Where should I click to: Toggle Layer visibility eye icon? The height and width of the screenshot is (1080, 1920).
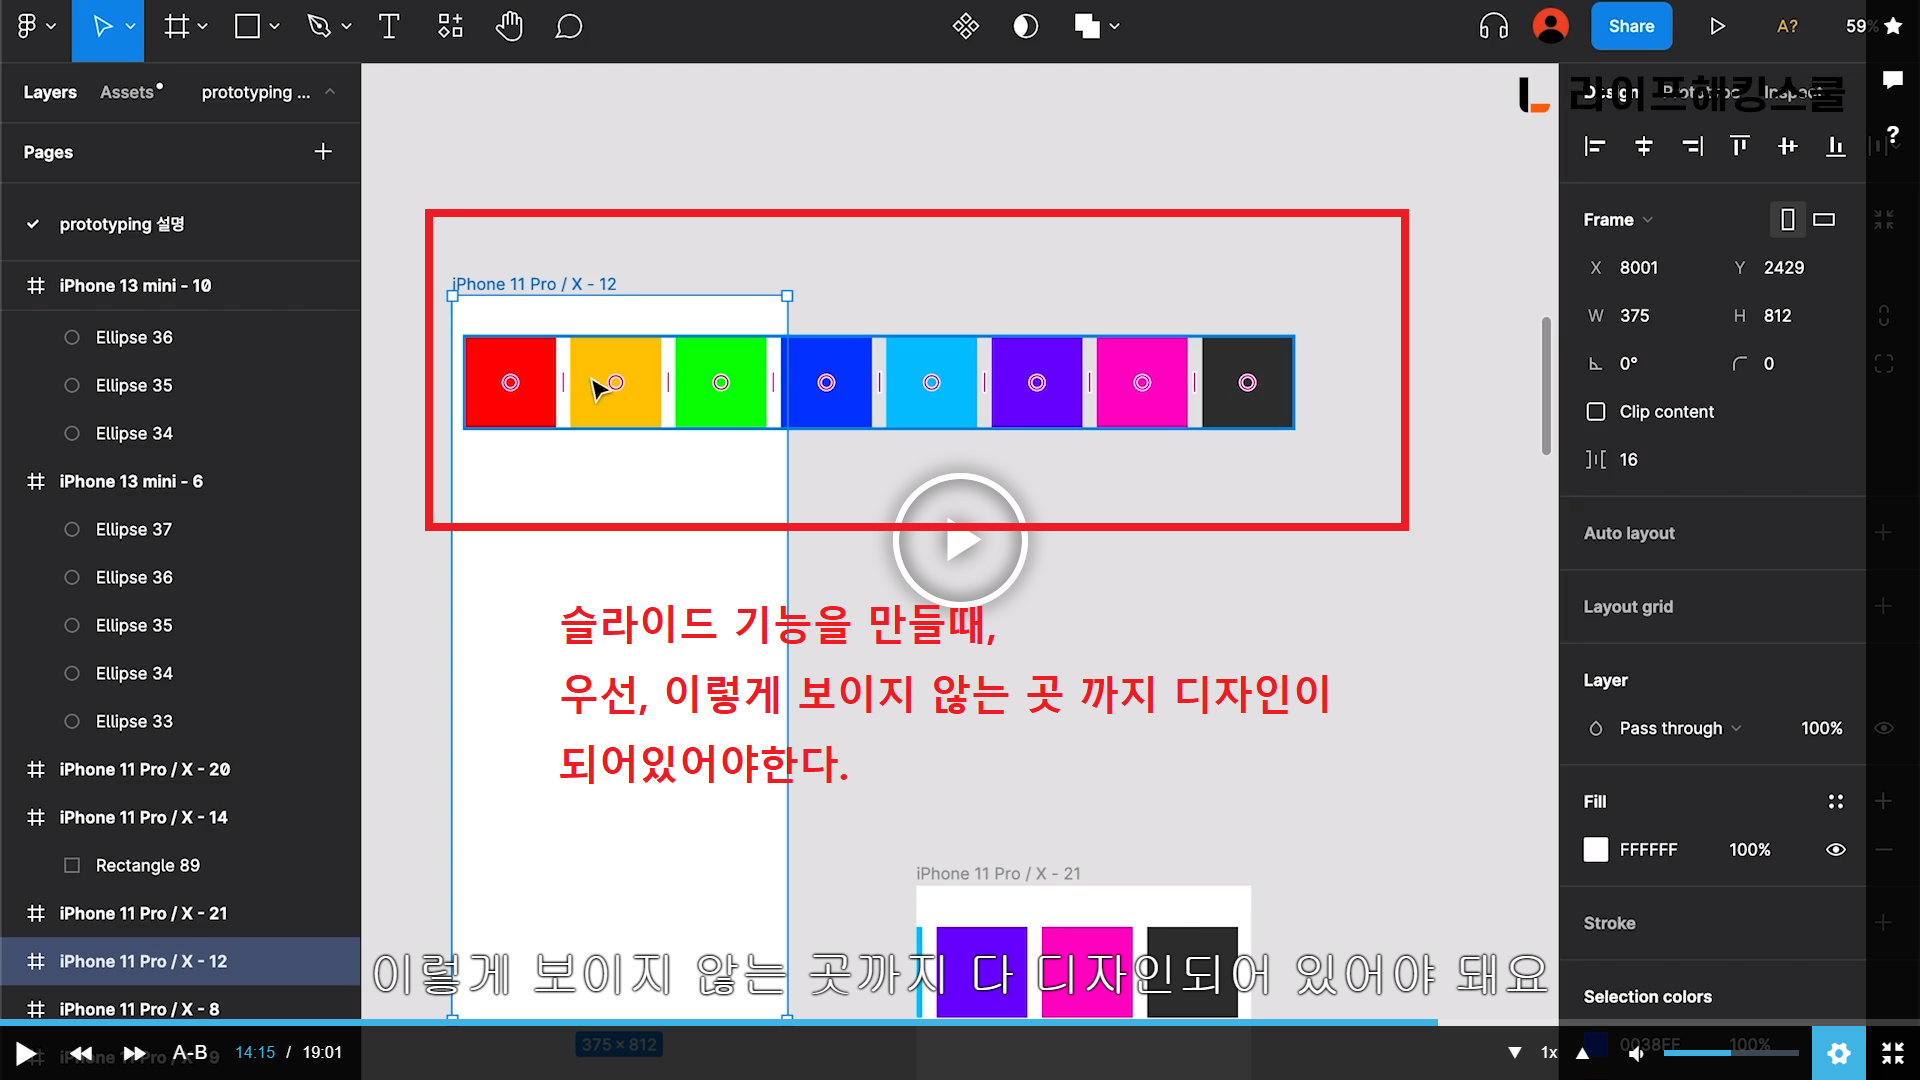click(1883, 728)
